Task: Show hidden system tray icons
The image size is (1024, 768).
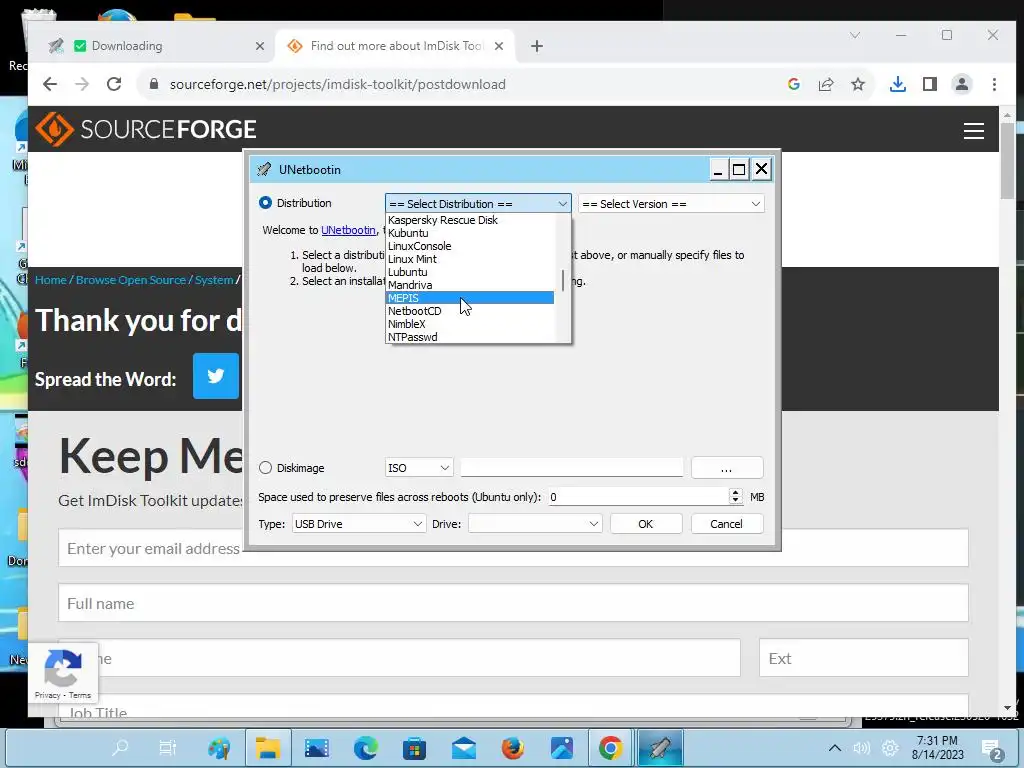Action: pos(835,748)
